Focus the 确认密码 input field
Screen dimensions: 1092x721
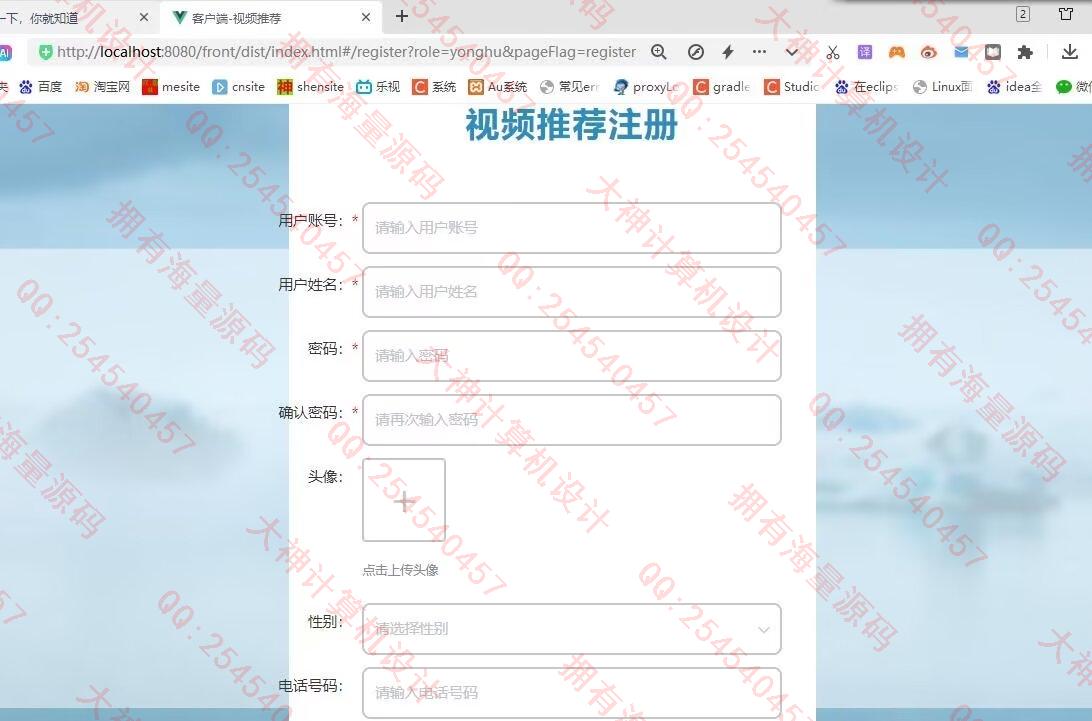(572, 420)
